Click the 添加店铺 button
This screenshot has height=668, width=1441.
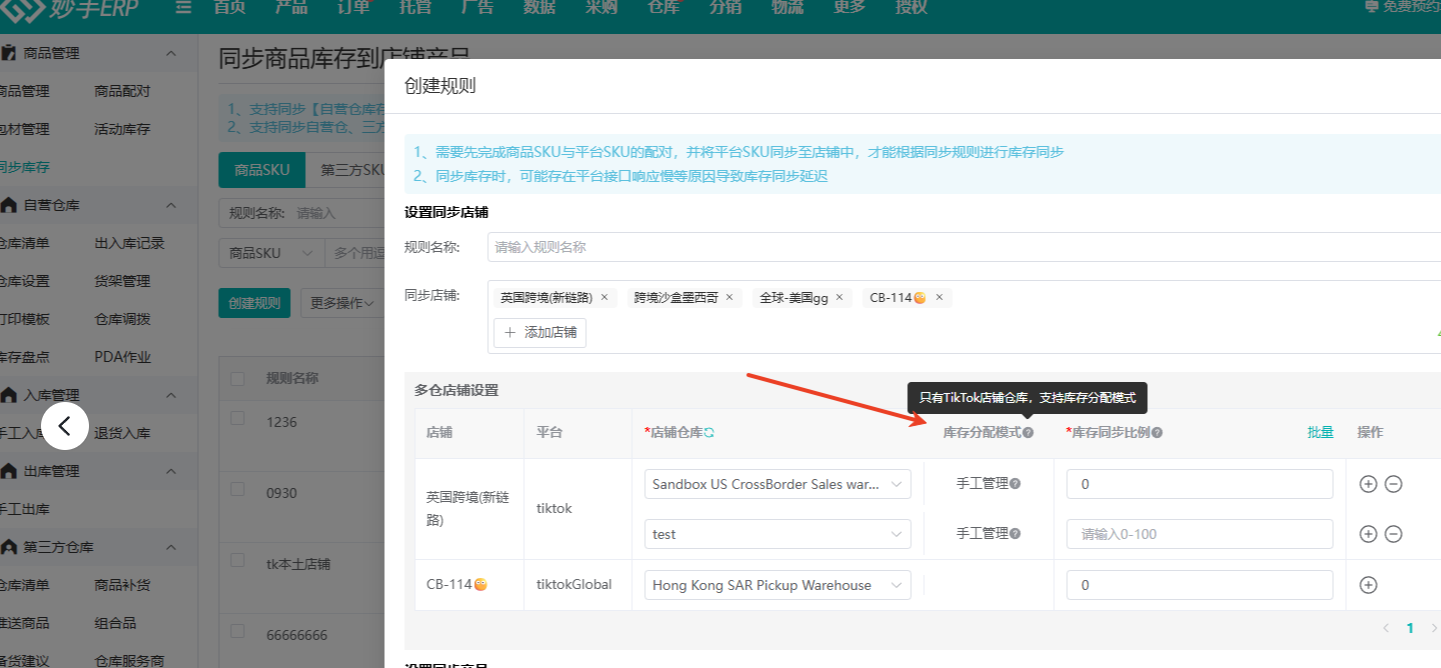pyautogui.click(x=540, y=332)
